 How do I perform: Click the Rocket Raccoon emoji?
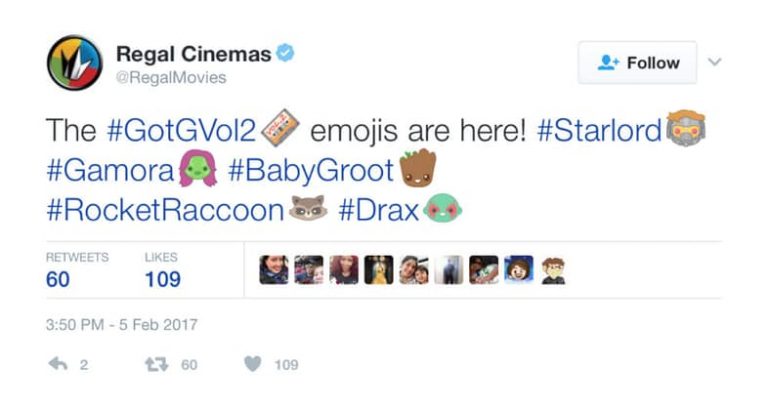click(308, 209)
